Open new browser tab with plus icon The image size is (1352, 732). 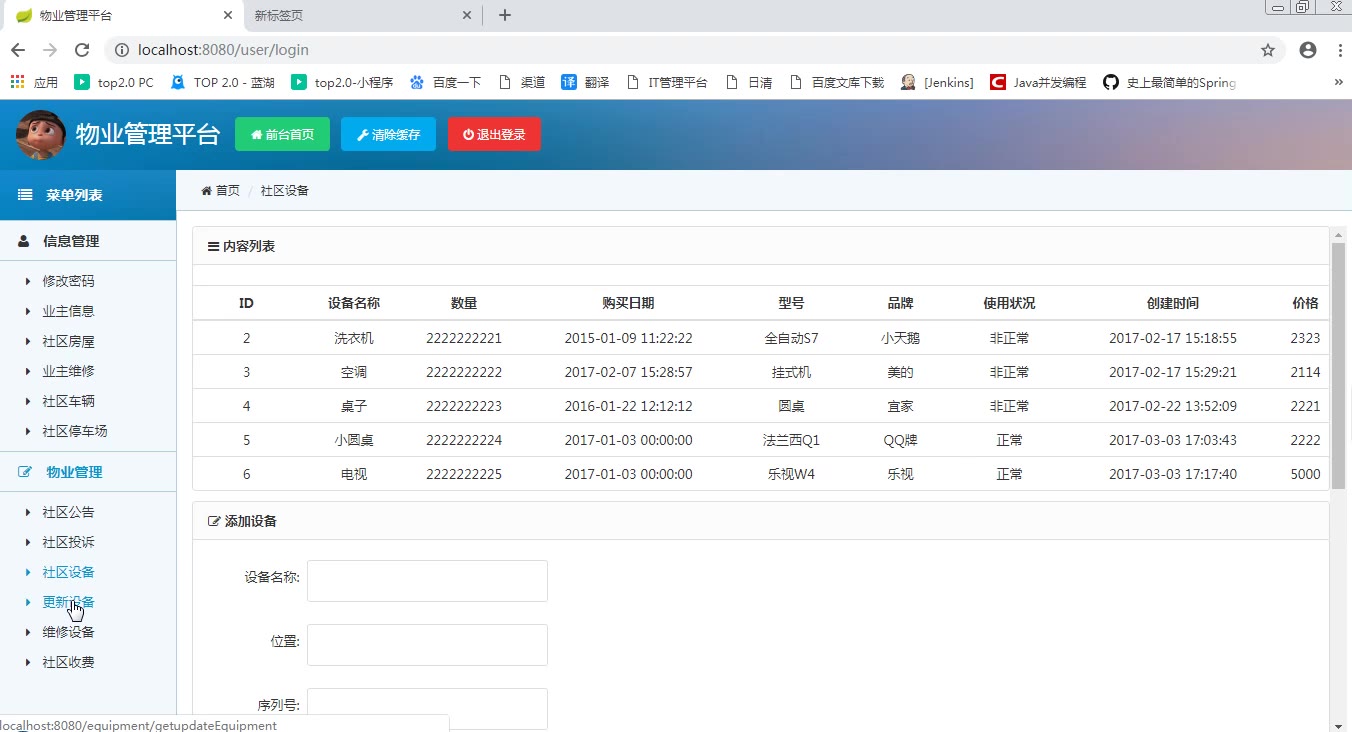click(505, 15)
